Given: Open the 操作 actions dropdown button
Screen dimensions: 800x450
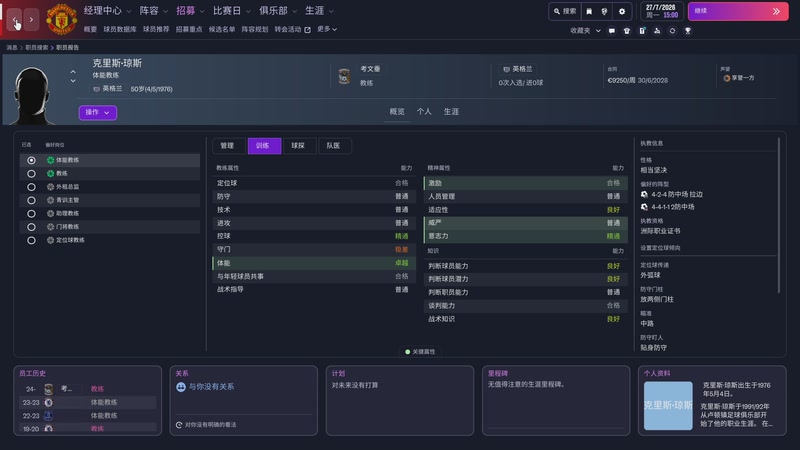Looking at the screenshot, I should tap(97, 112).
